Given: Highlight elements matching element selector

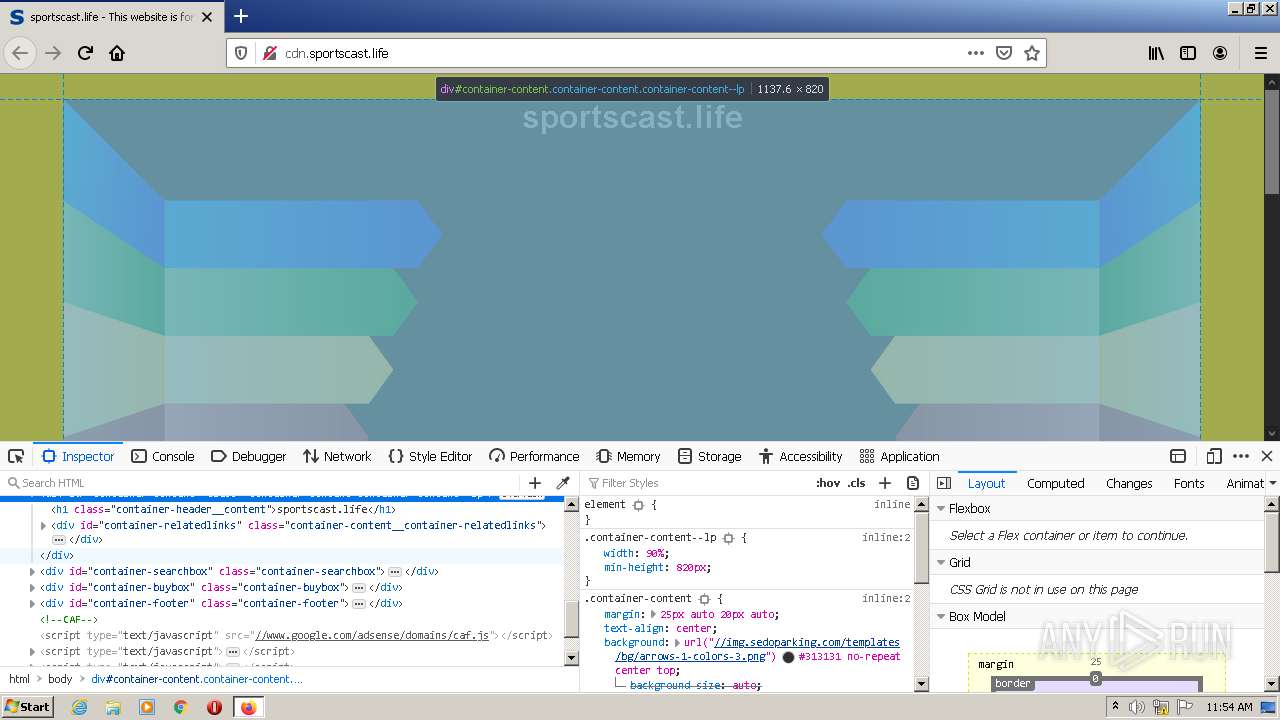Looking at the screenshot, I should pos(638,505).
